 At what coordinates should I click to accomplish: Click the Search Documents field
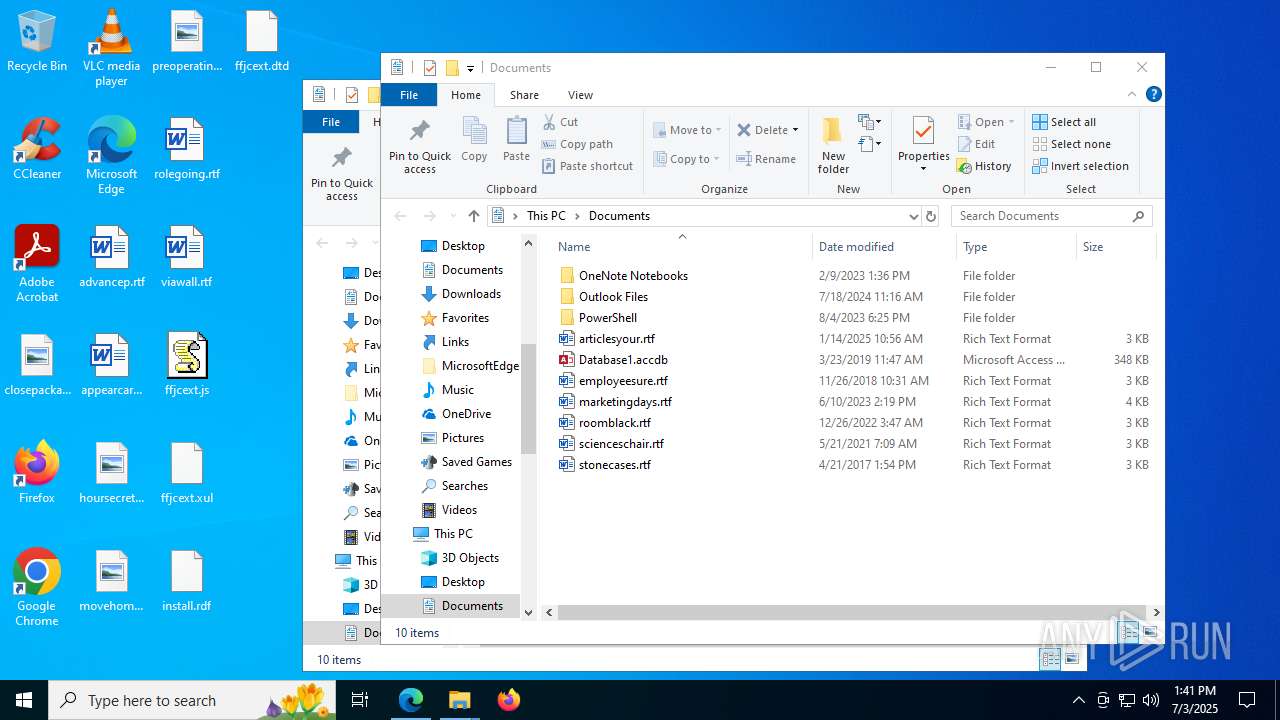click(1051, 216)
